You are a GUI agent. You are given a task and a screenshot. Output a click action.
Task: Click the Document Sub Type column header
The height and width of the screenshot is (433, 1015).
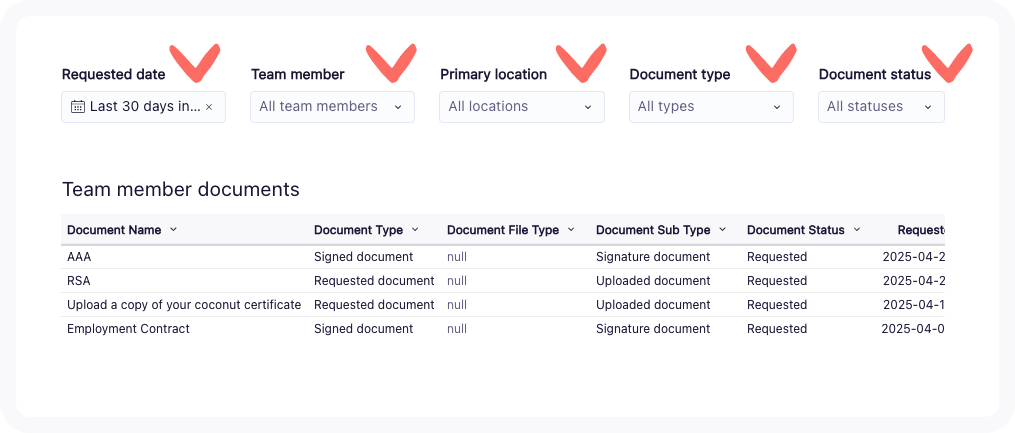[x=652, y=230]
